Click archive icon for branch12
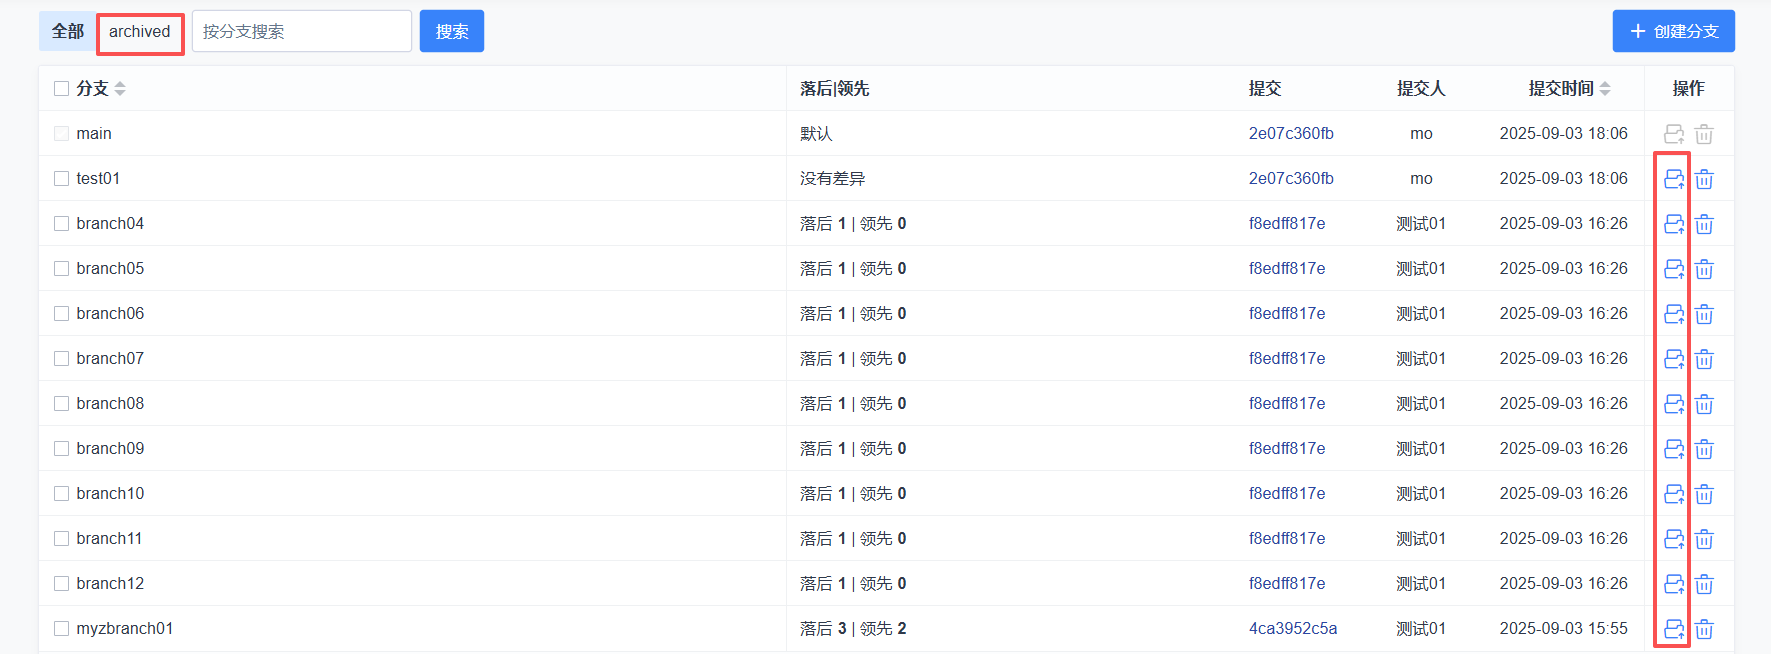 [x=1673, y=584]
